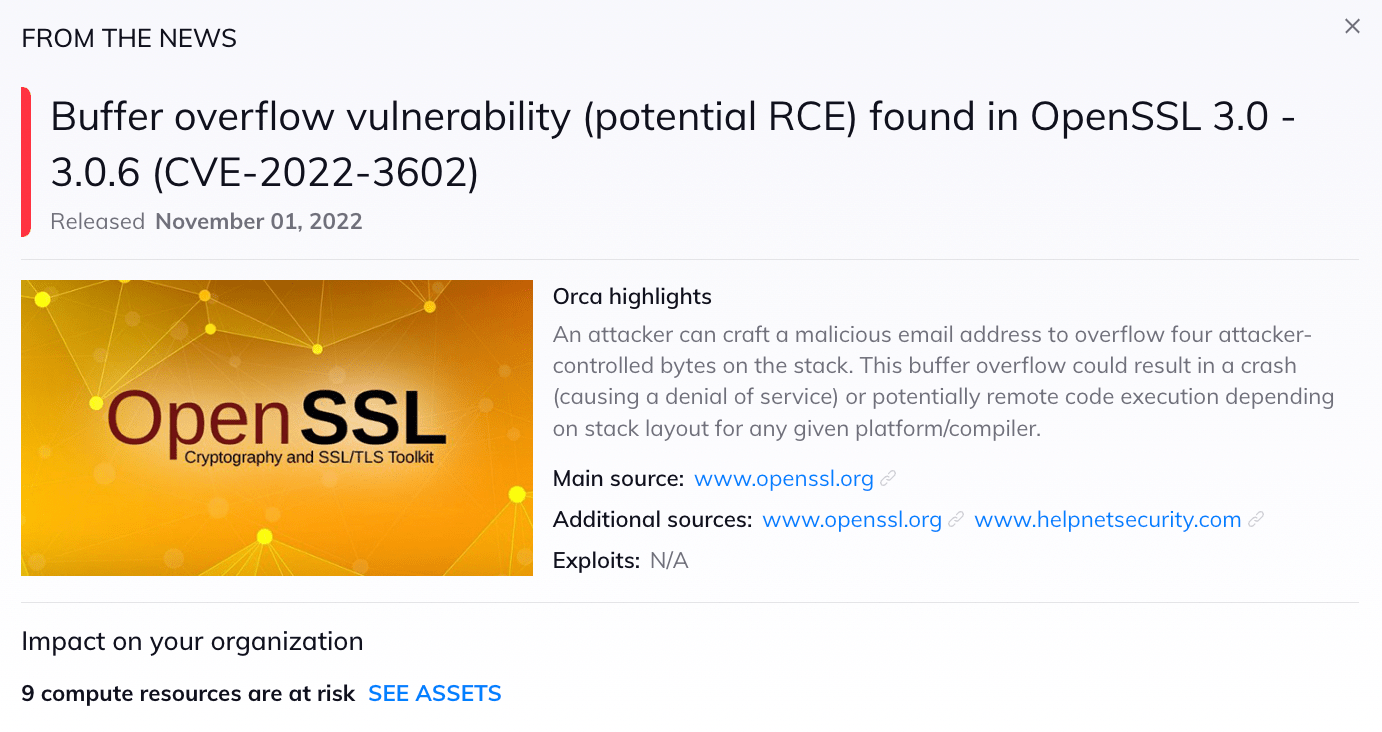Screen dimensions: 1382x732
Task: Click the Exploits N/A entry
Action: click(620, 560)
